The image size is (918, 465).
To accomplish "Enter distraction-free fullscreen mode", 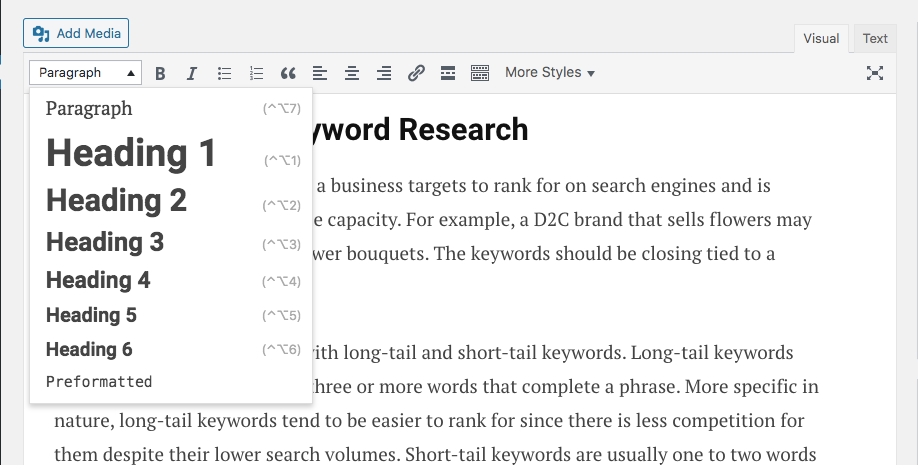I will click(x=875, y=73).
